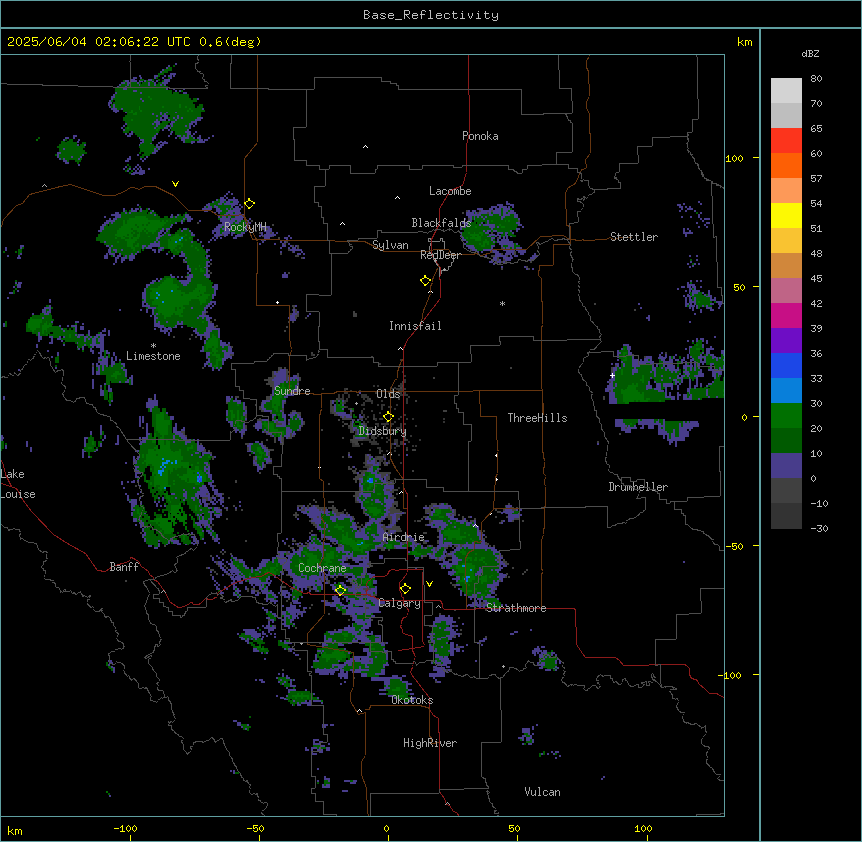Click the Airdrie city label
Viewport: 862px width, 842px height.
pyautogui.click(x=404, y=537)
